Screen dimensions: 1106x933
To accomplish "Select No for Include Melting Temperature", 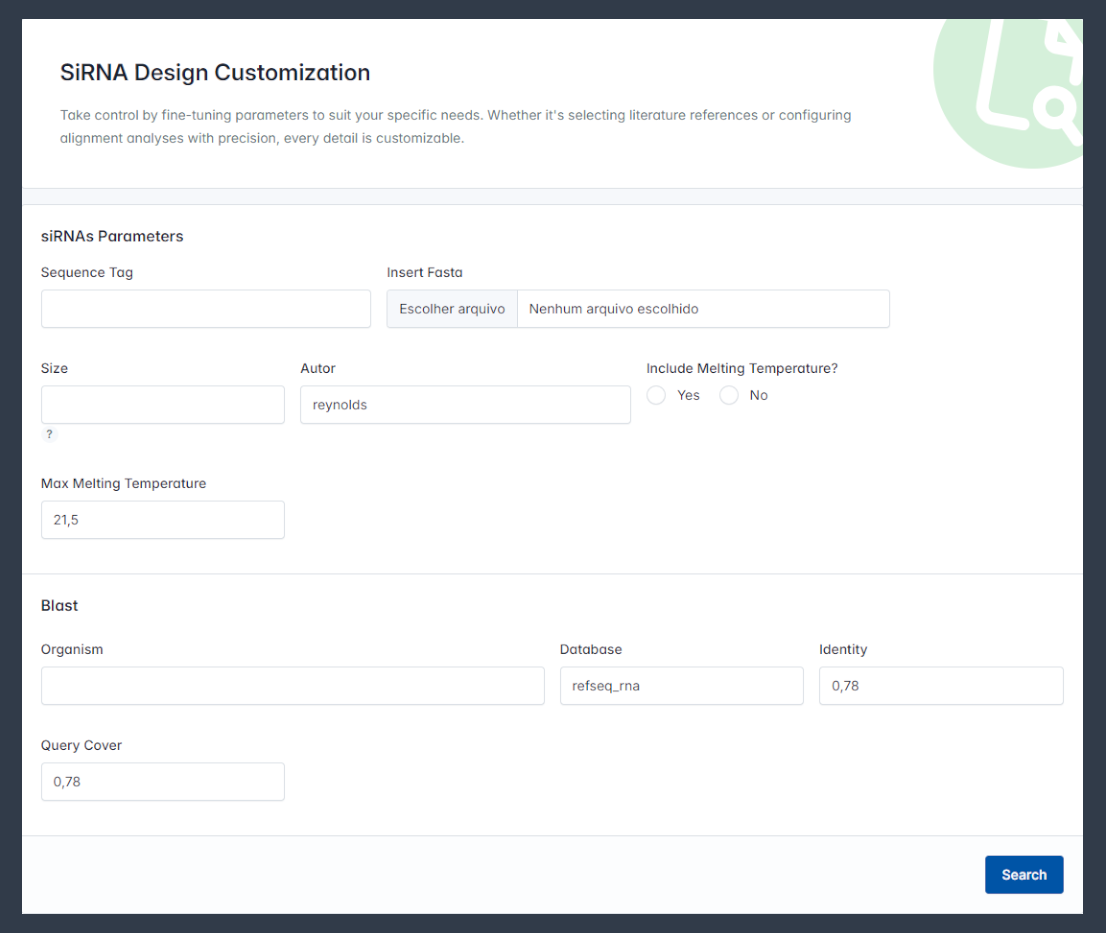I will pyautogui.click(x=729, y=395).
